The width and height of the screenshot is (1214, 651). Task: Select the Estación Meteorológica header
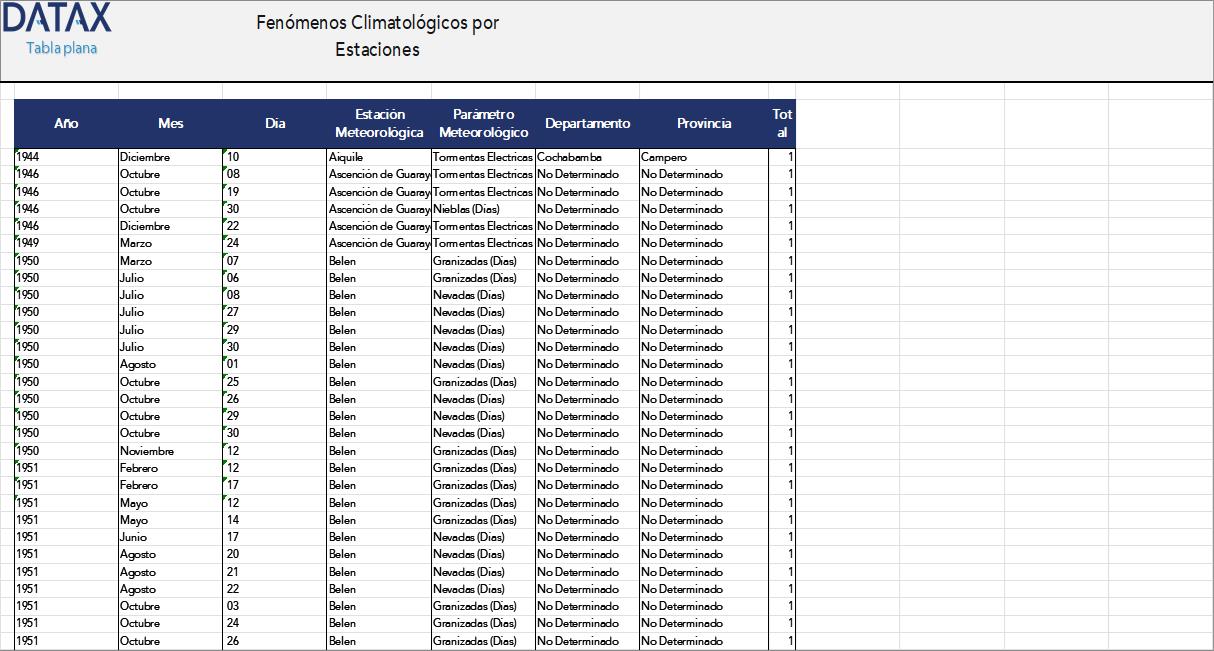click(379, 124)
